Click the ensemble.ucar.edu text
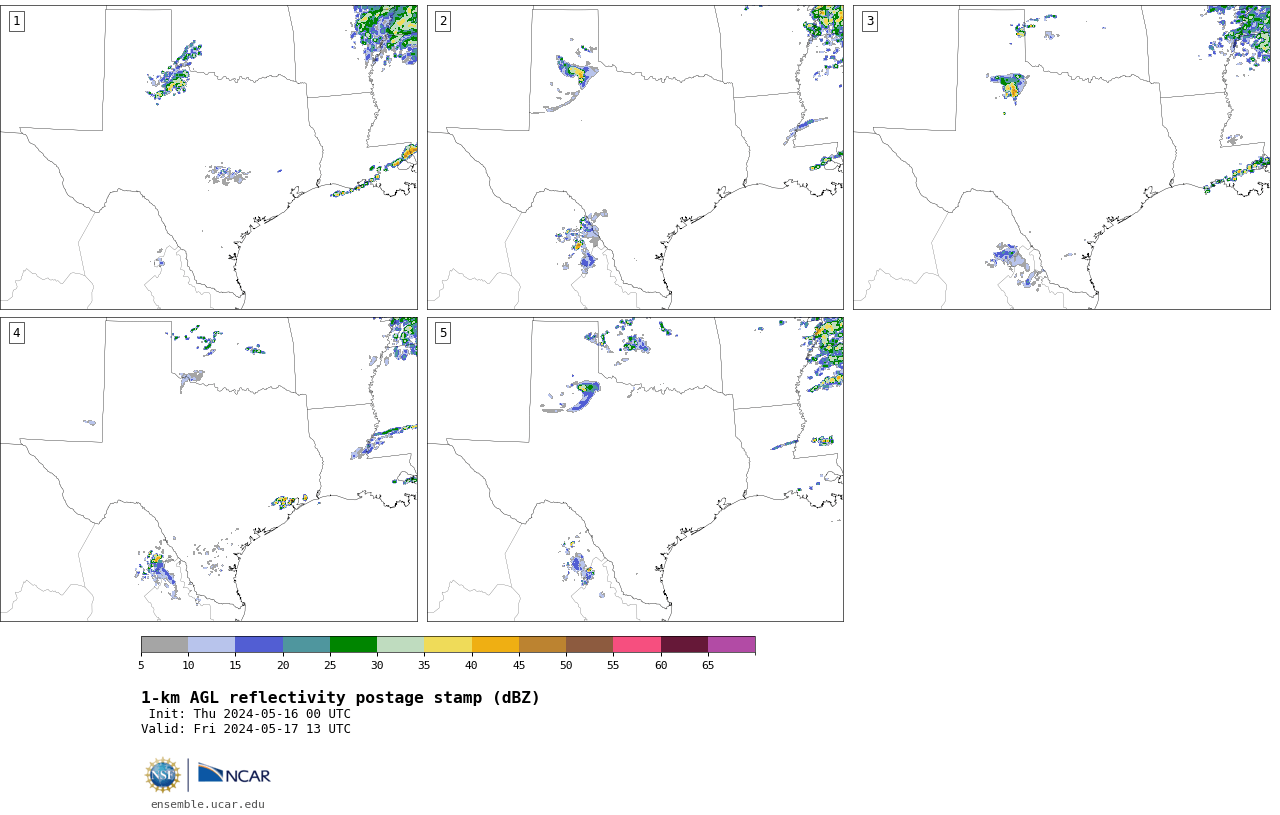The height and width of the screenshot is (815, 1280). point(208,804)
